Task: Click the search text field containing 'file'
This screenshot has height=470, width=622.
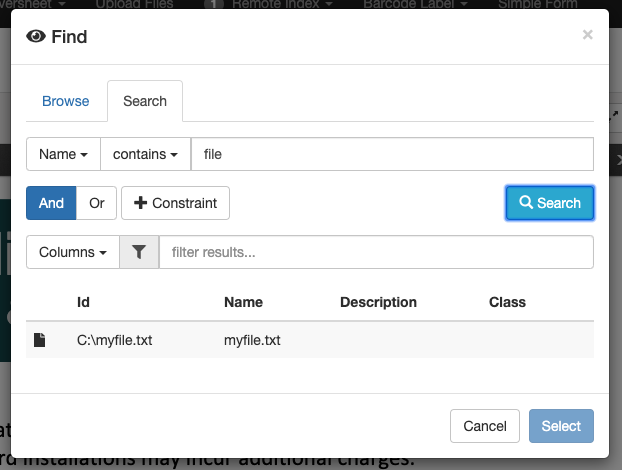Action: point(392,154)
